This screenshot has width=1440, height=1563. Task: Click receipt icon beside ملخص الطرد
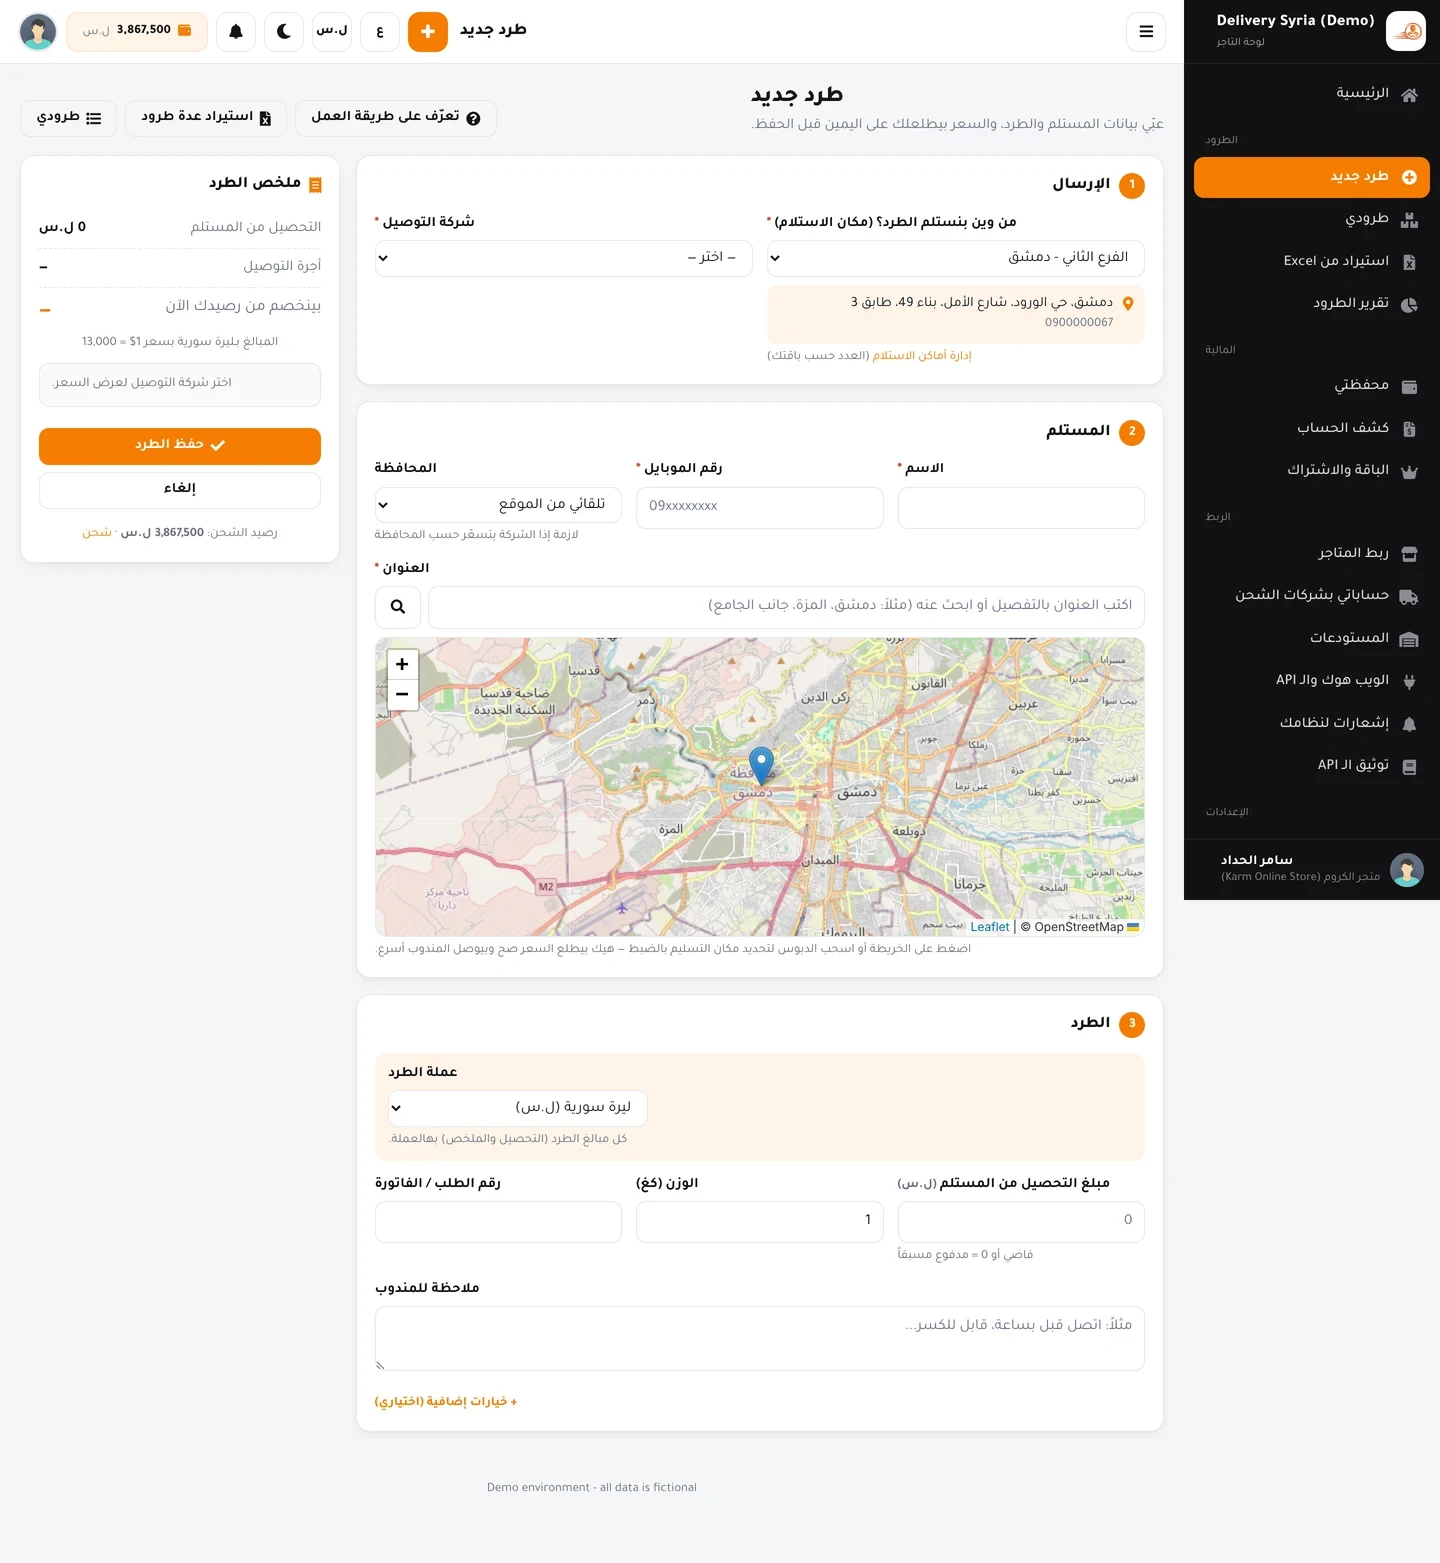(x=315, y=185)
